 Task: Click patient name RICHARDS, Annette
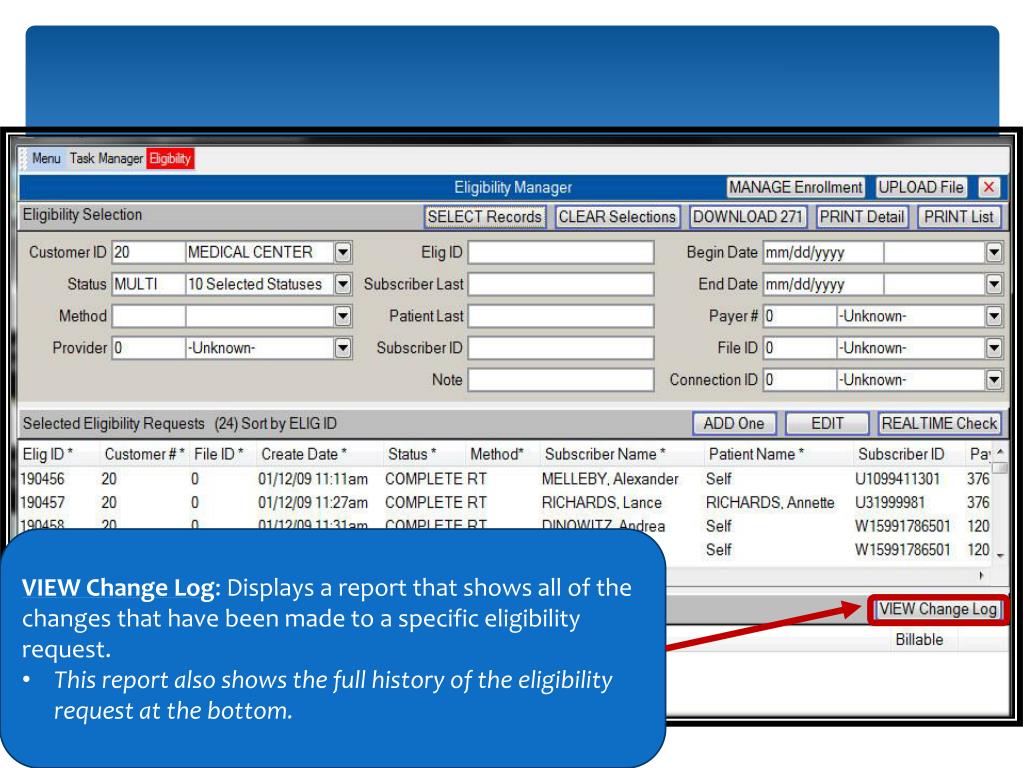click(x=770, y=503)
